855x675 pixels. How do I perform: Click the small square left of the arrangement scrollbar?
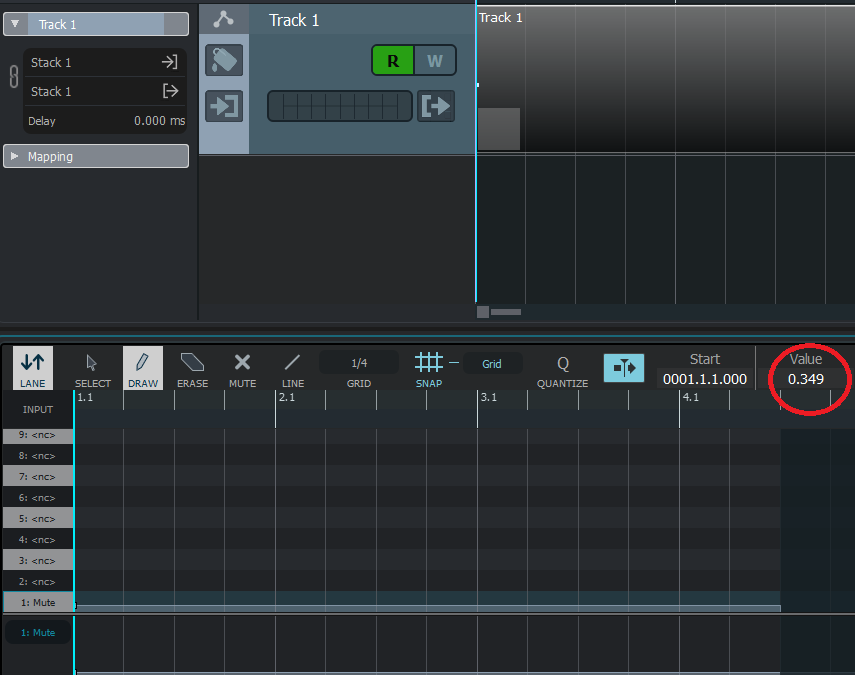(483, 312)
